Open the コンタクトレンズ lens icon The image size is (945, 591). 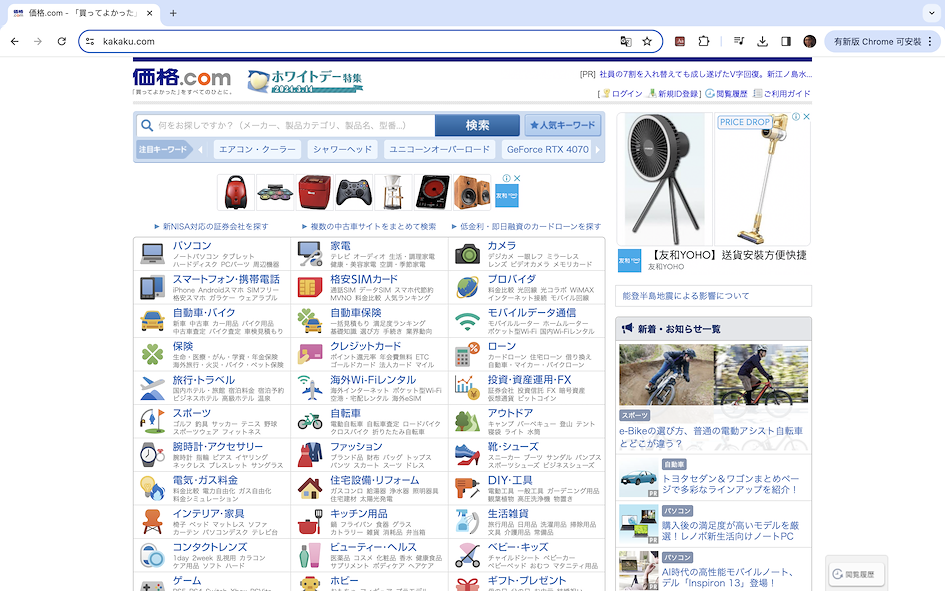(x=152, y=555)
